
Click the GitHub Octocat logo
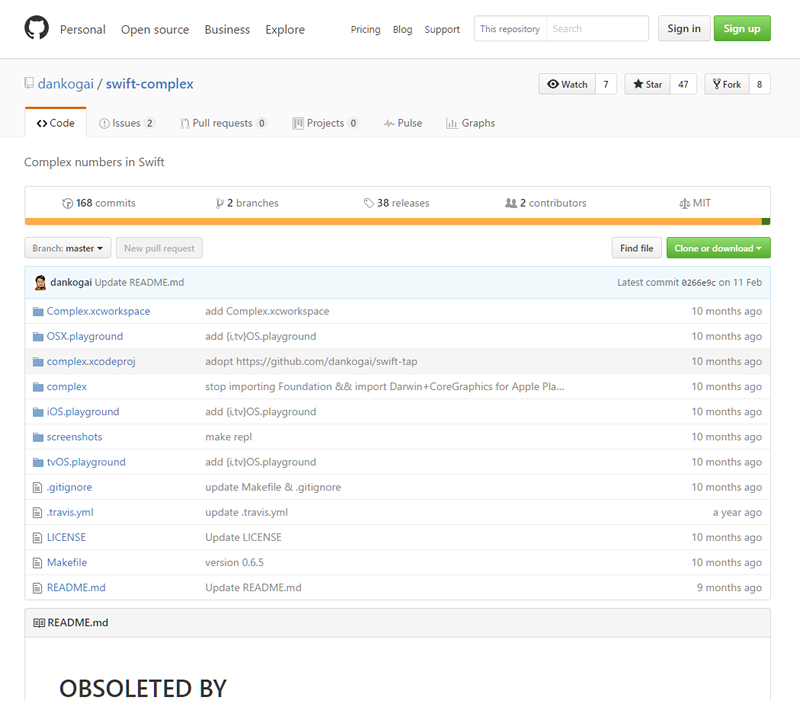pos(37,28)
